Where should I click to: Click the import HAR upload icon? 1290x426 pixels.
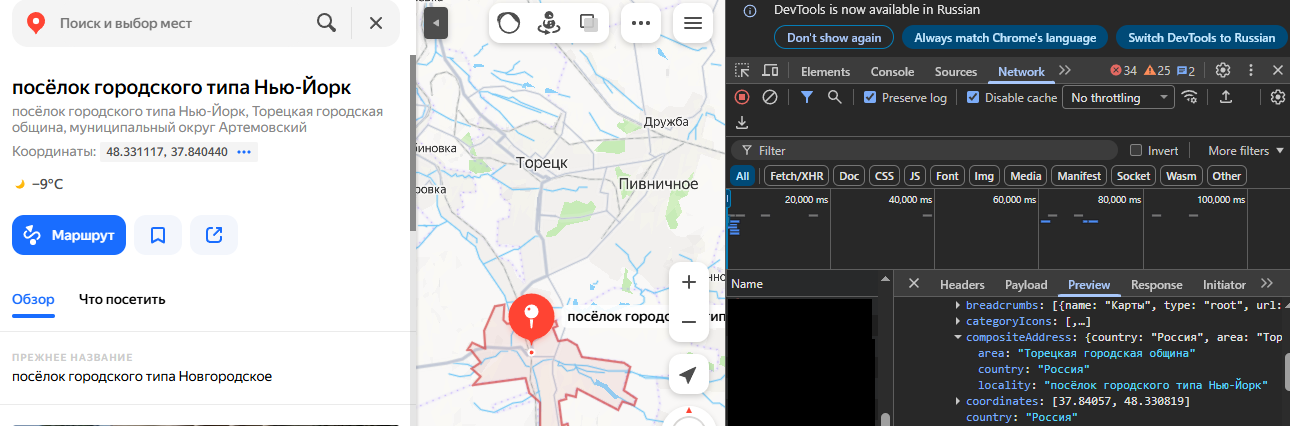click(1226, 97)
